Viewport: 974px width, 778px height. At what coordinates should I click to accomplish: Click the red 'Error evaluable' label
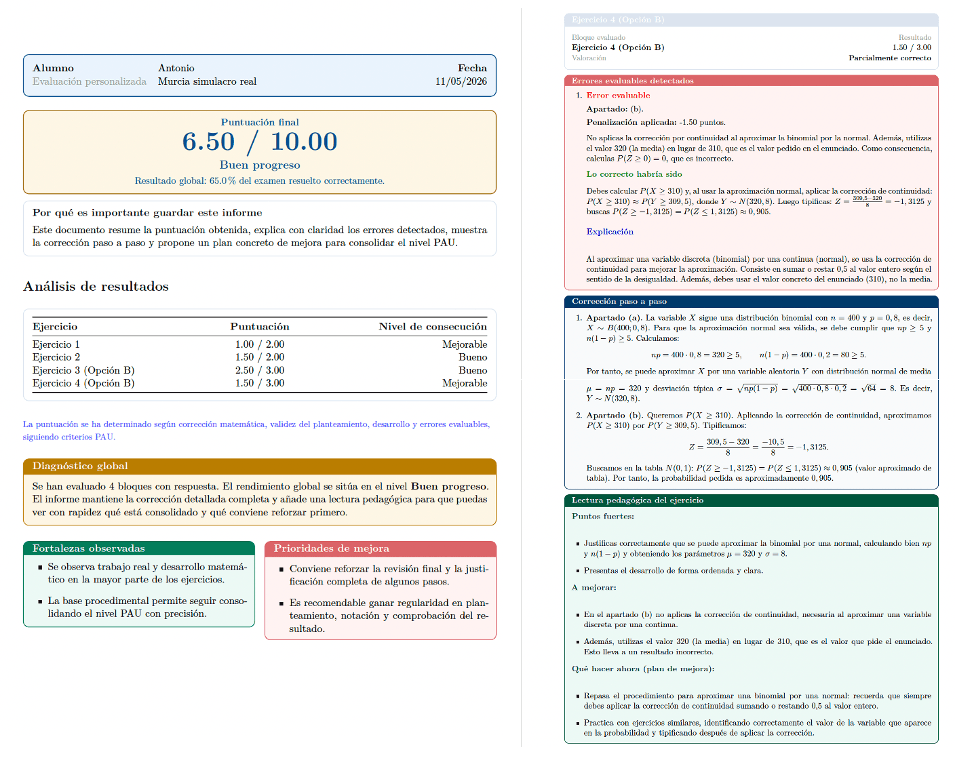618,95
